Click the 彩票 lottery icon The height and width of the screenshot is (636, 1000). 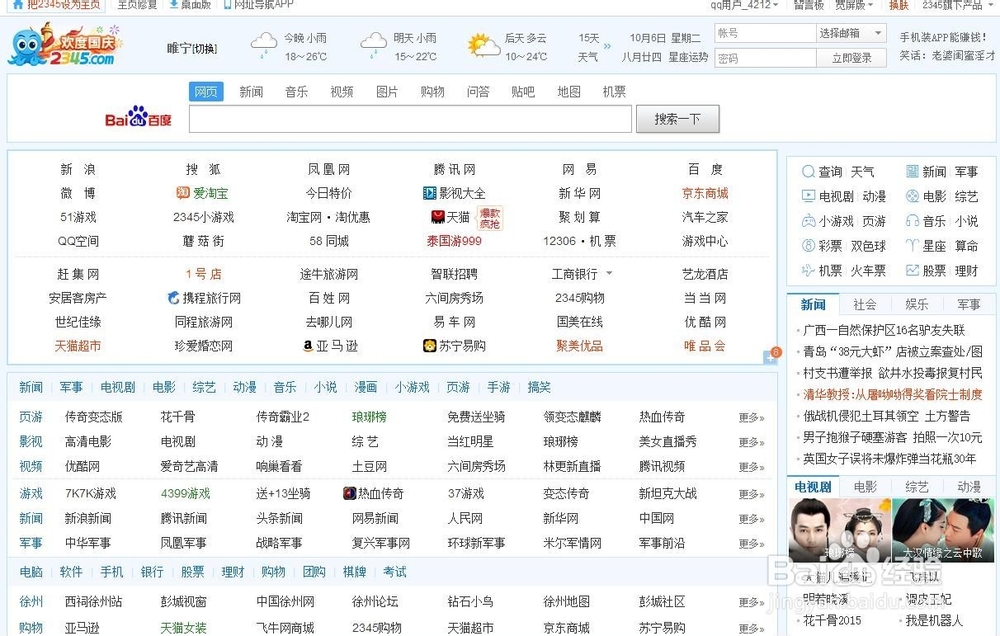tap(808, 246)
